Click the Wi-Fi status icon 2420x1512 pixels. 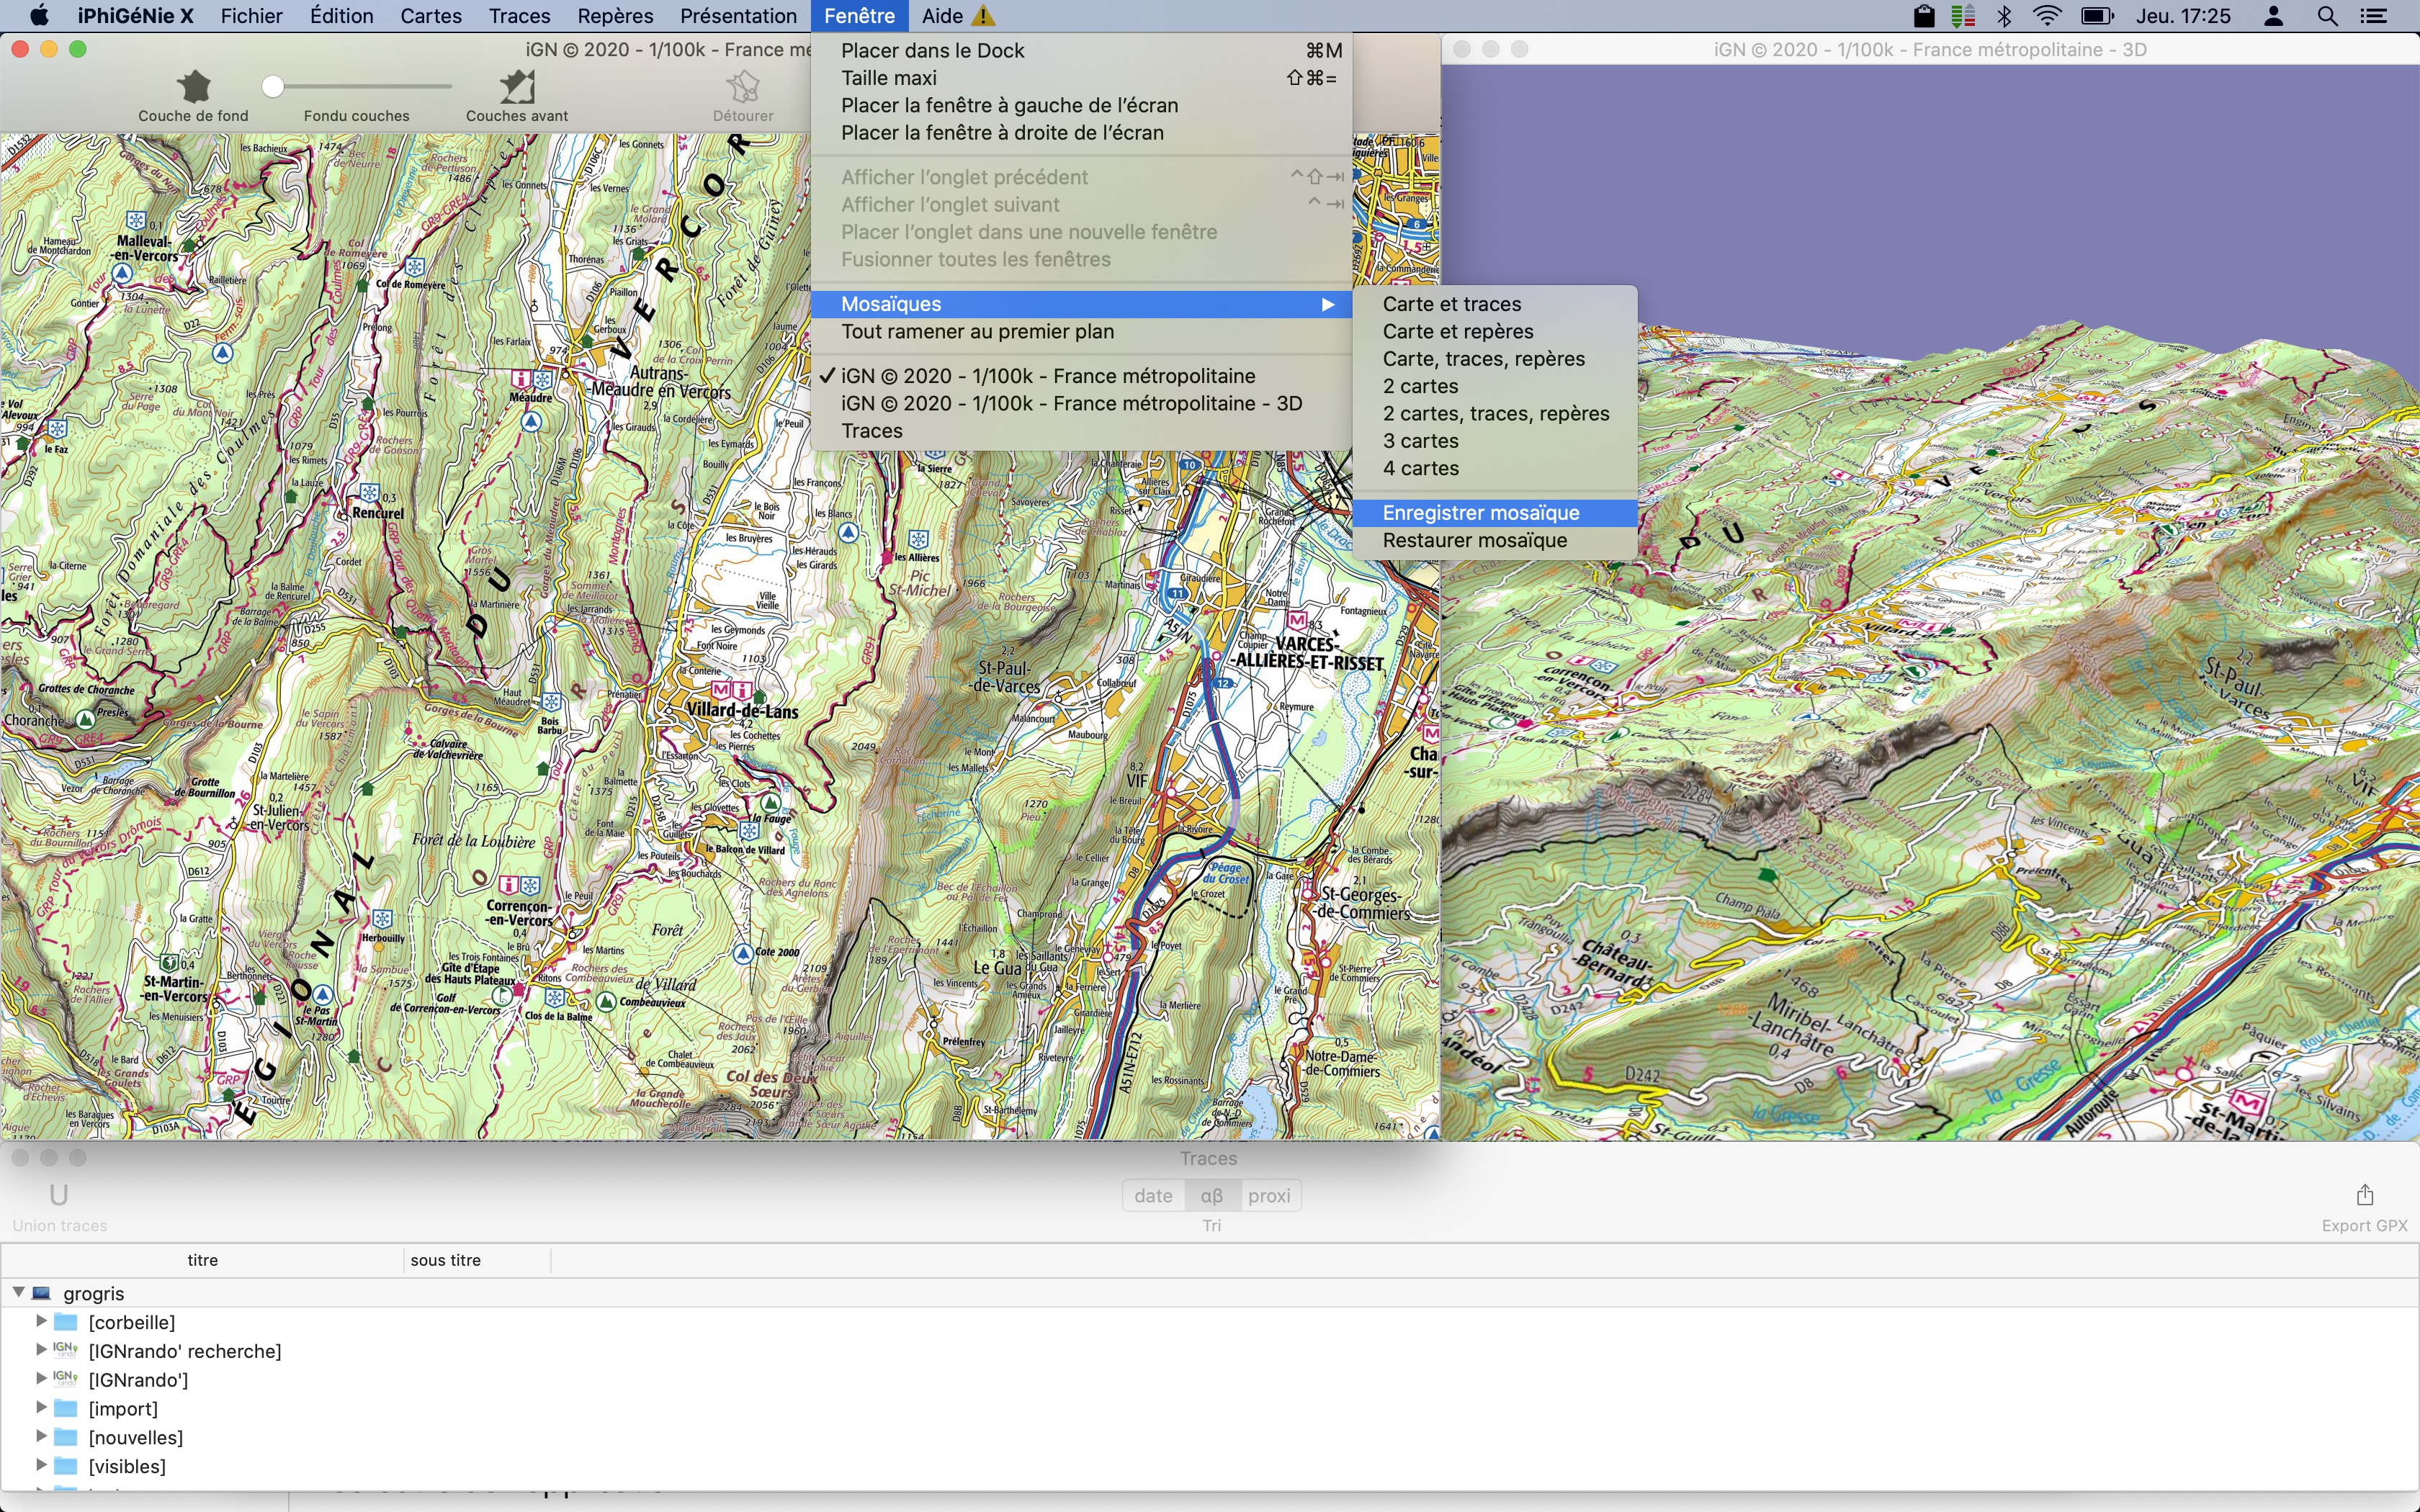pyautogui.click(x=2047, y=16)
